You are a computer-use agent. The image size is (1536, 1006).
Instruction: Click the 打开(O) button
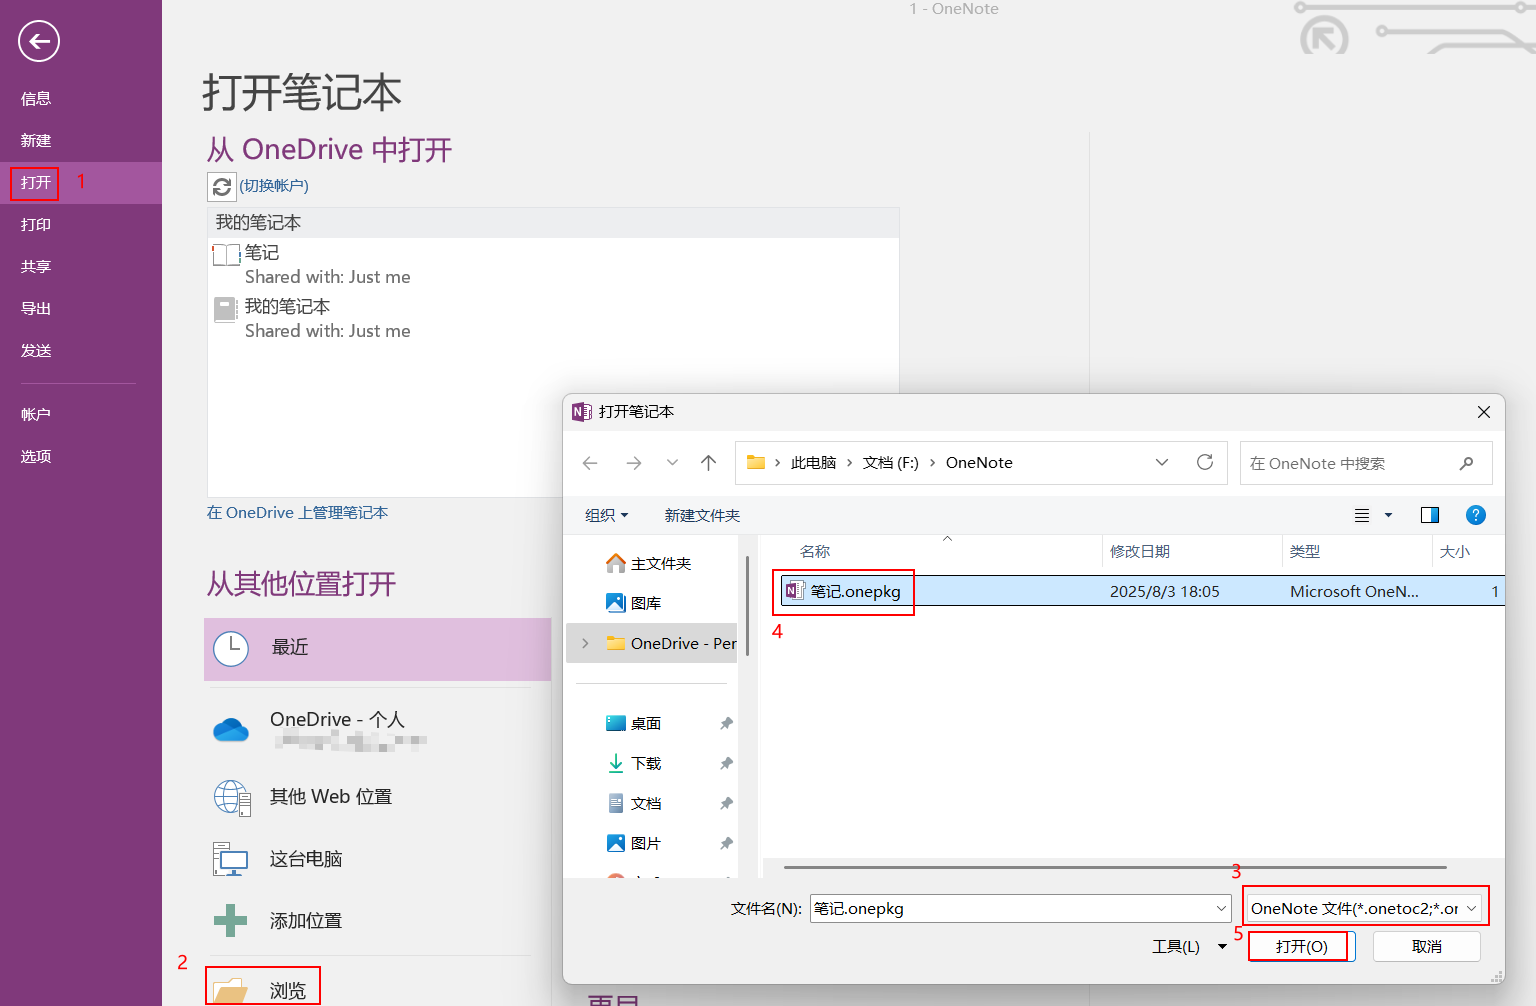click(x=1300, y=946)
